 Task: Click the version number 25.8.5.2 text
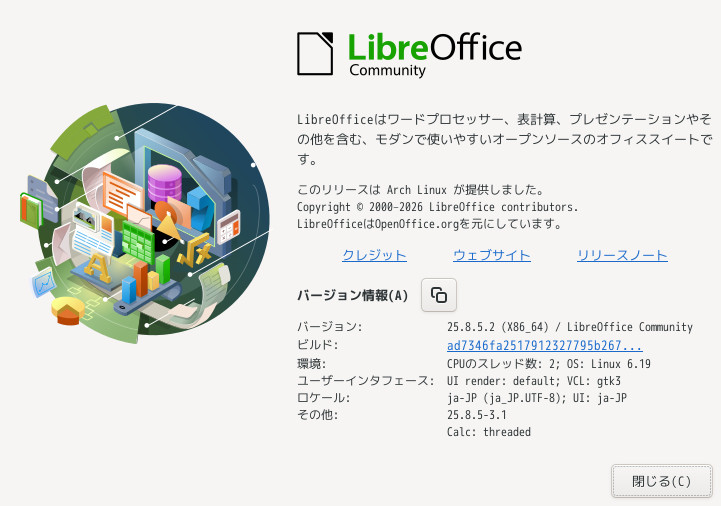(471, 327)
